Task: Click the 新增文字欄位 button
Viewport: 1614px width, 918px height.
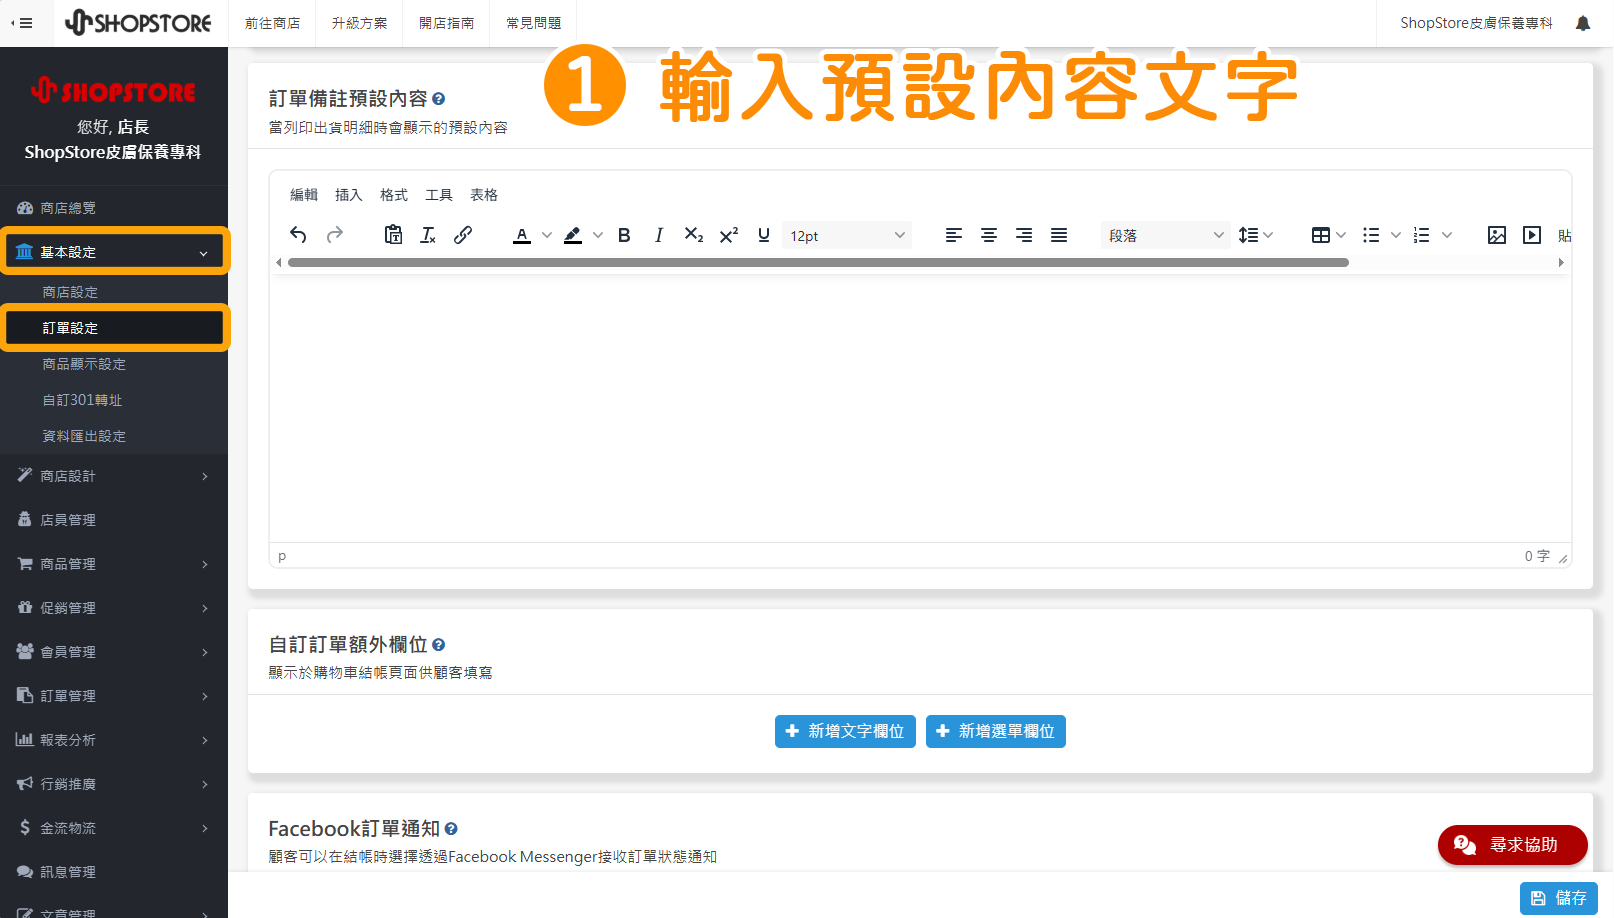Action: pyautogui.click(x=845, y=731)
